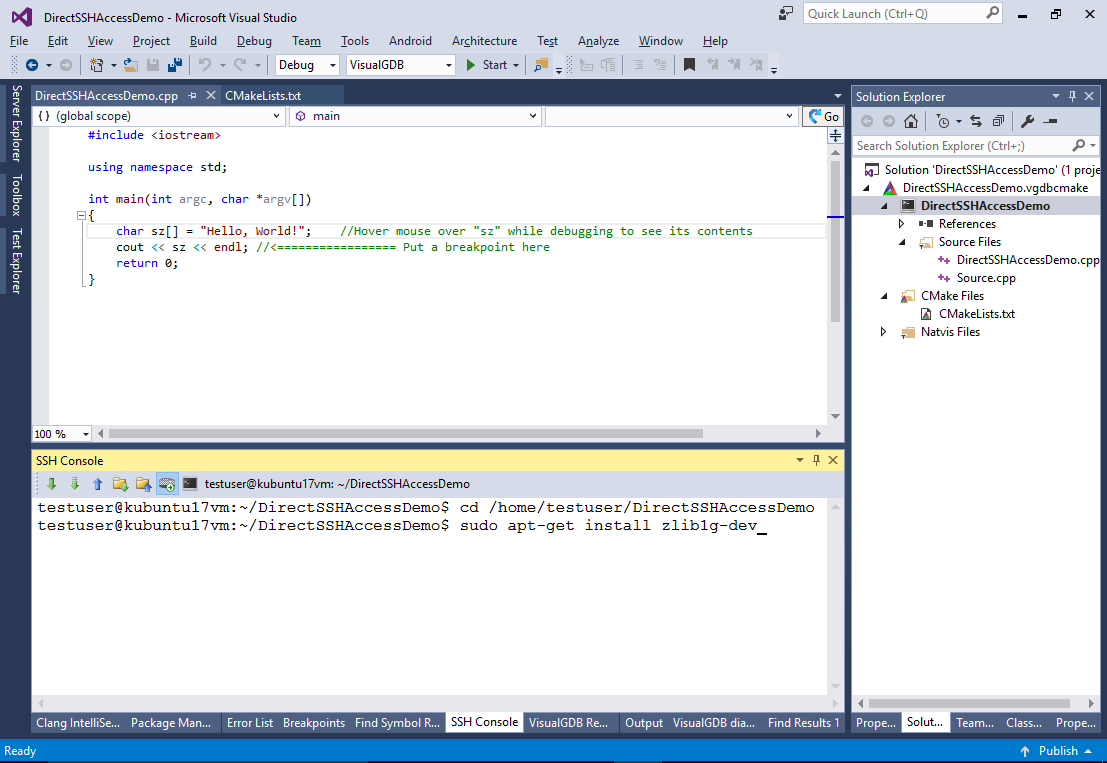
Task: Click the Home icon in Solution Explorer
Action: [911, 121]
